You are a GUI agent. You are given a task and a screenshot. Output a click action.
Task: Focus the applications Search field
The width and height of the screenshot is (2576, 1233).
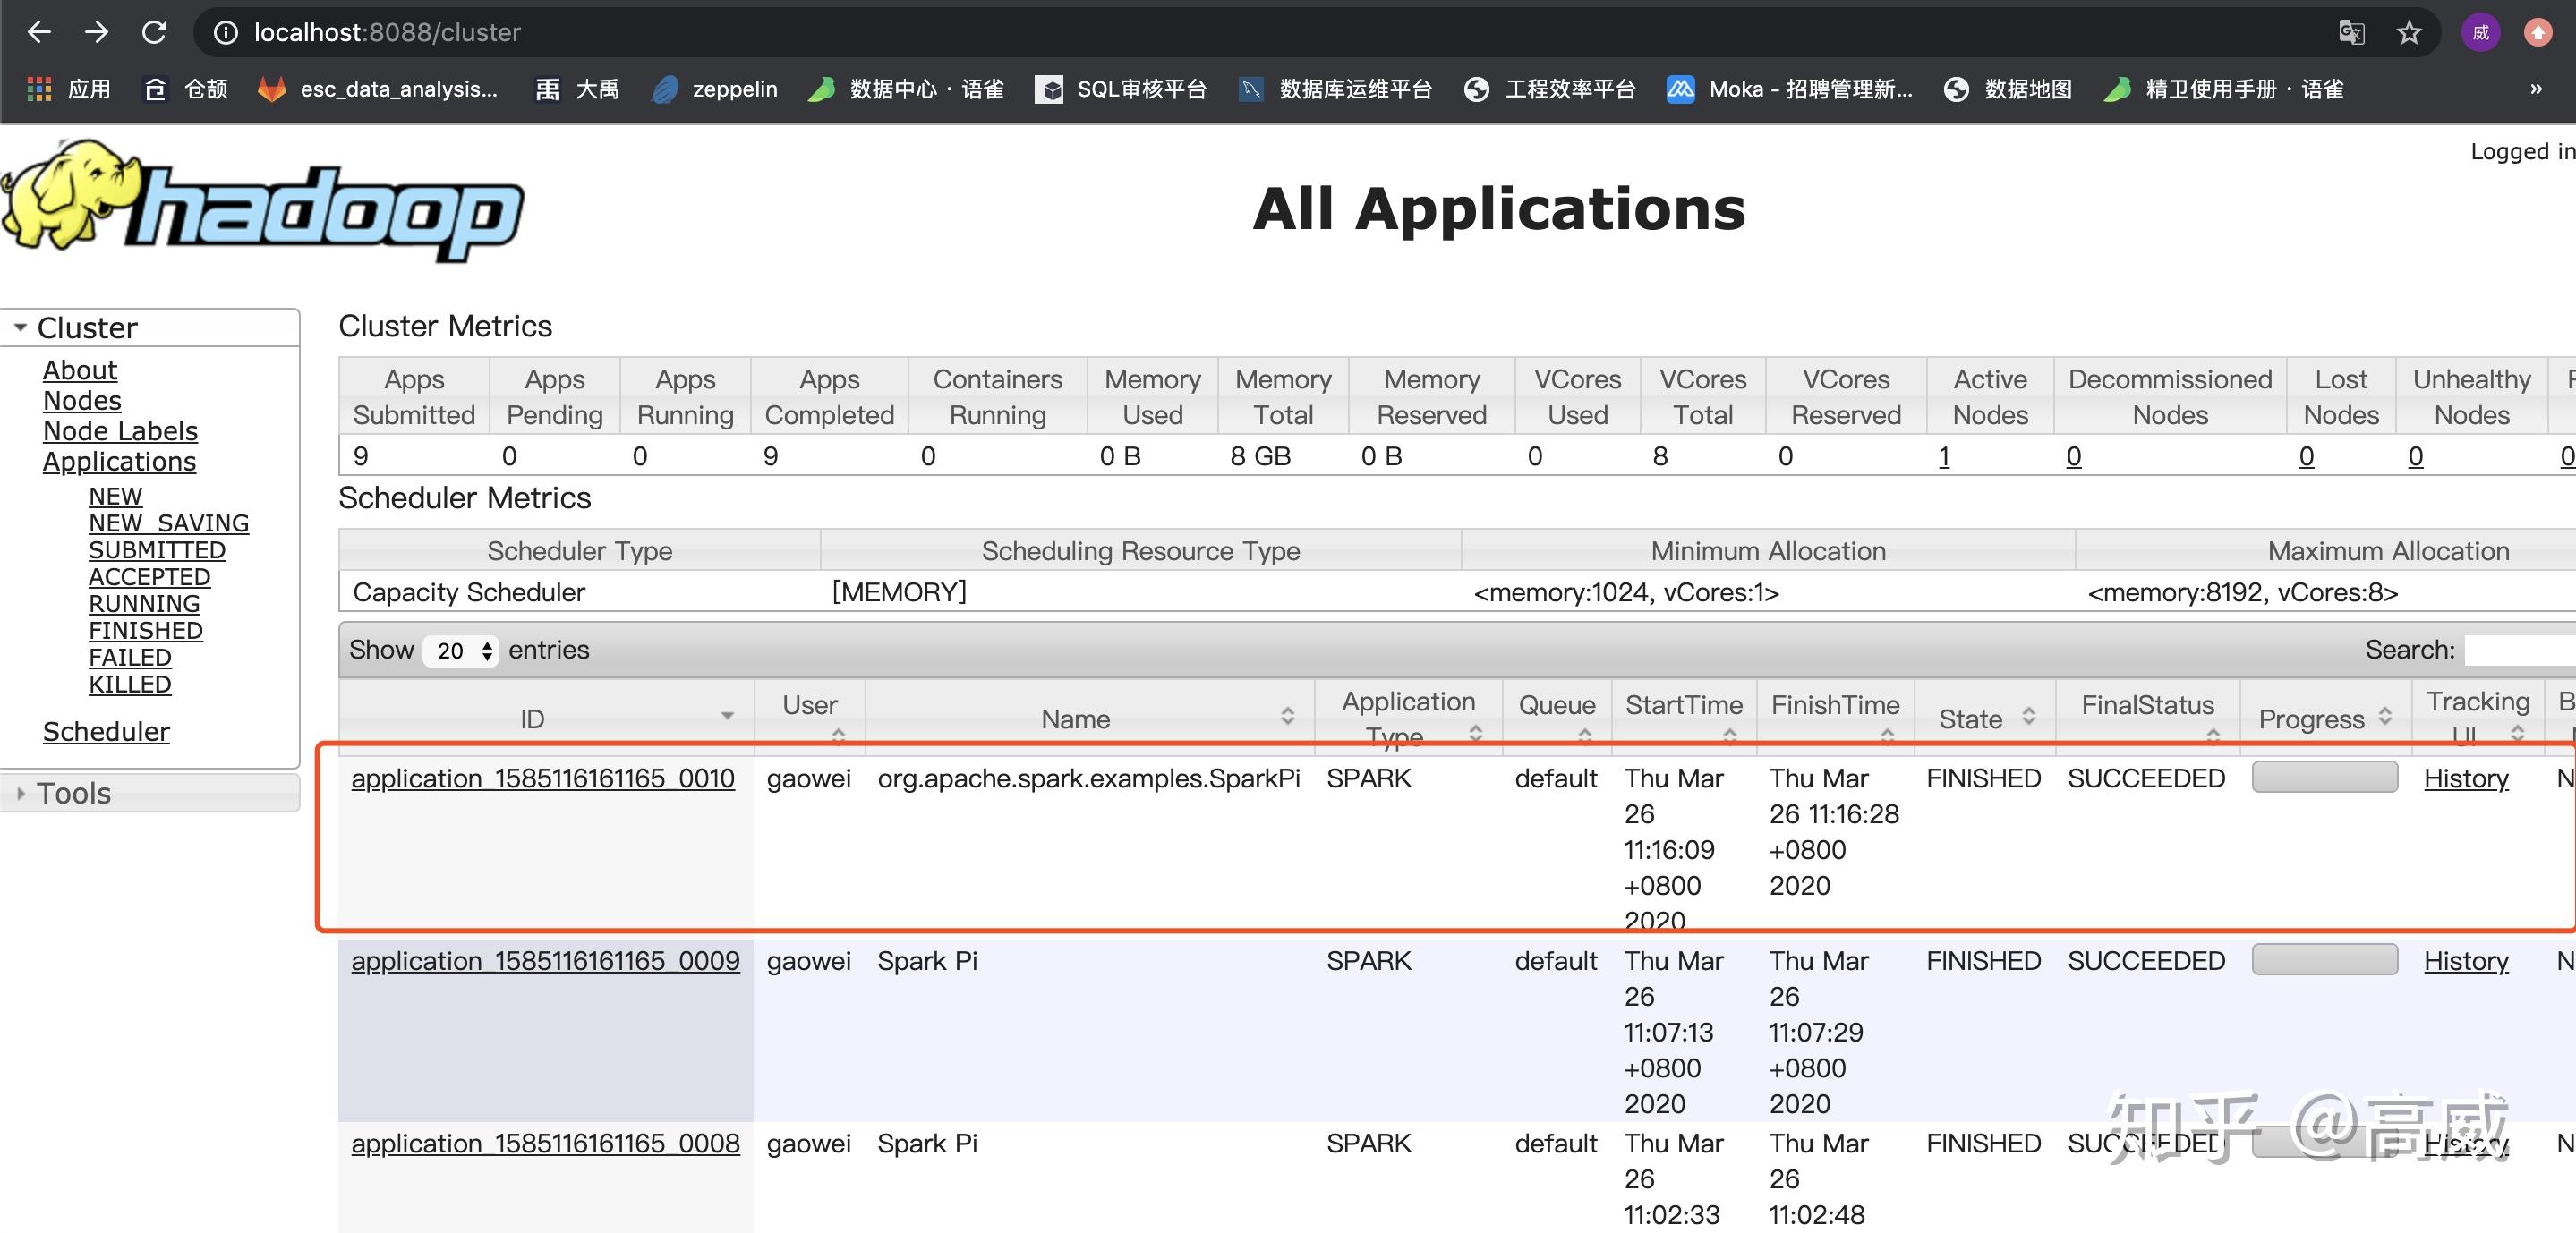pyautogui.click(x=2520, y=650)
